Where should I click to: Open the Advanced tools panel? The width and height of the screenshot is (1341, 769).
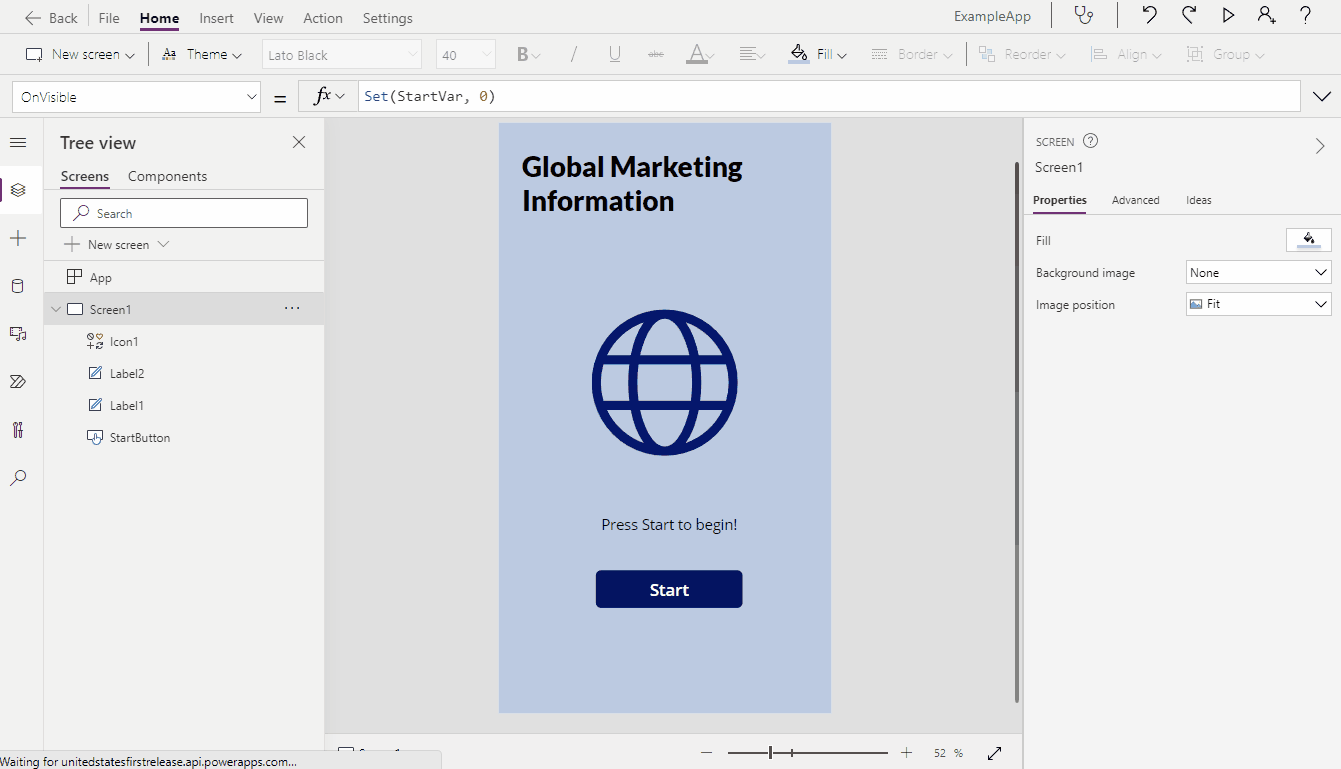[x=18, y=429]
